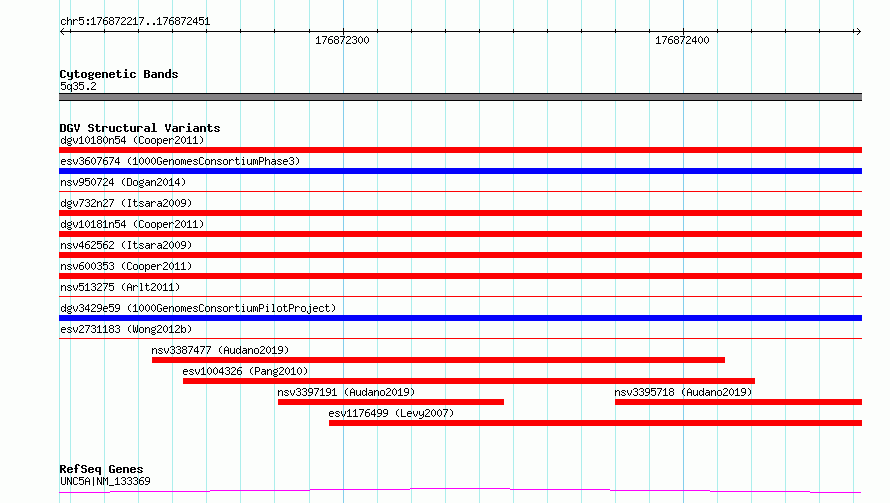The image size is (890, 503).
Task: Open variant label nsv600353 (Cooper2011)
Action: pos(126,266)
